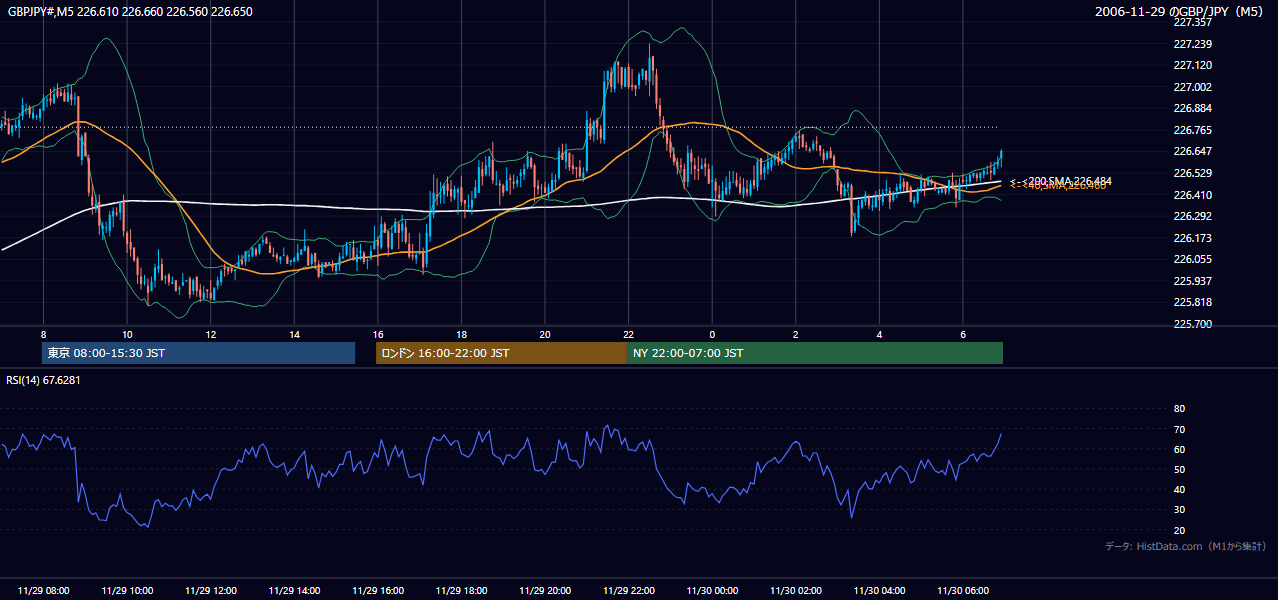Click the RSI scale 40 label

coord(1179,490)
